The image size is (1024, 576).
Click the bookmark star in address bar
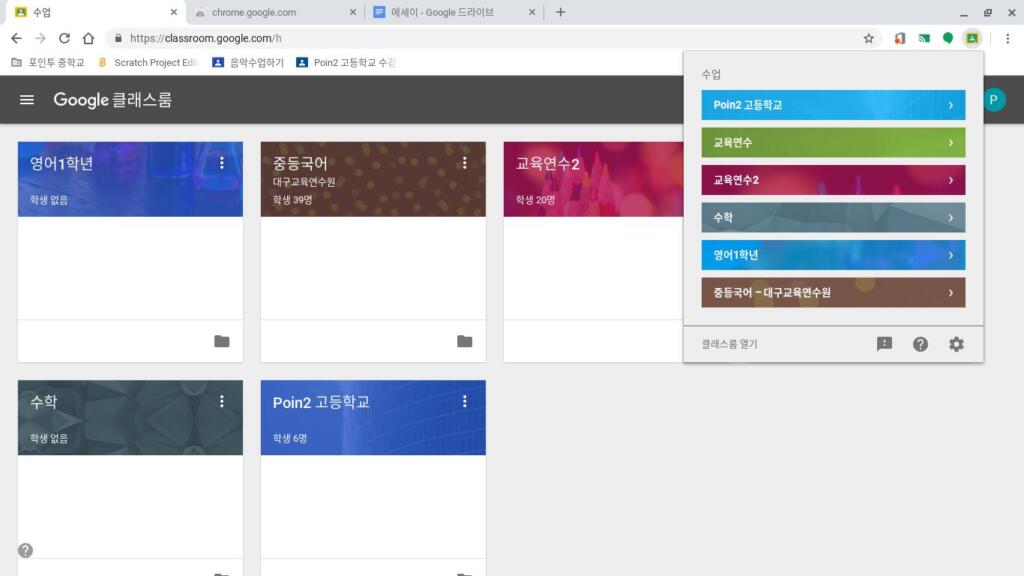point(868,38)
